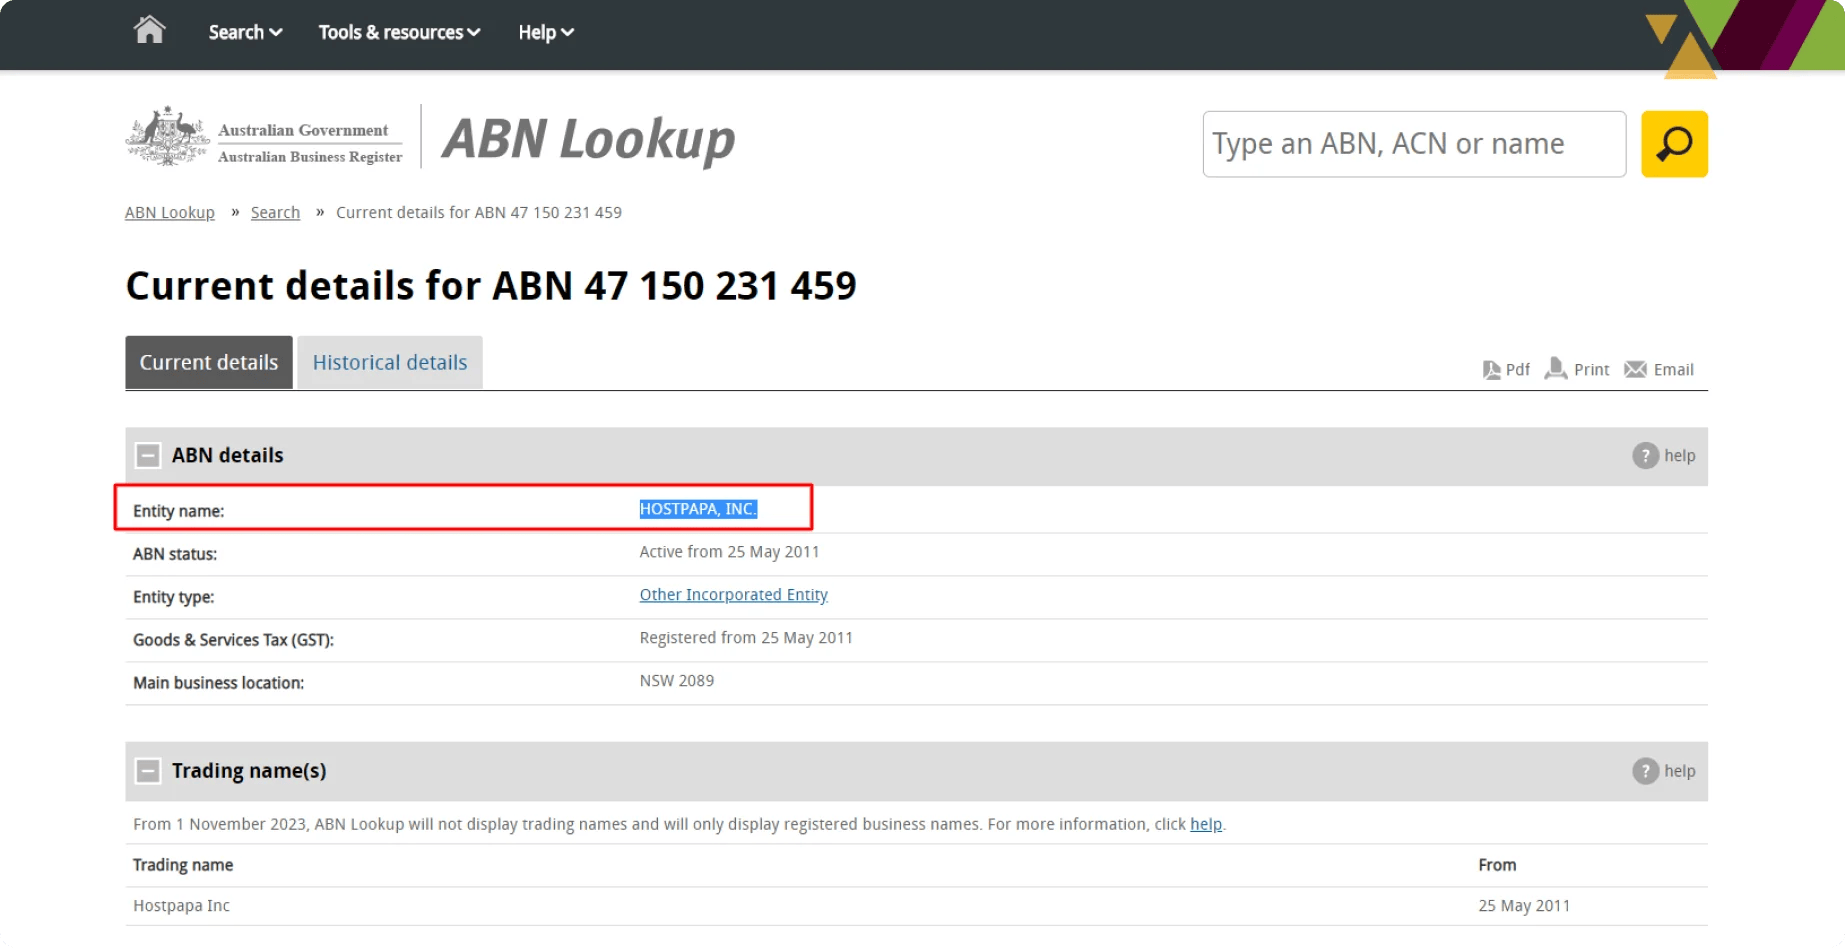This screenshot has height=948, width=1845.
Task: Click the Hostpapa Inc trading name
Action: [x=182, y=906]
